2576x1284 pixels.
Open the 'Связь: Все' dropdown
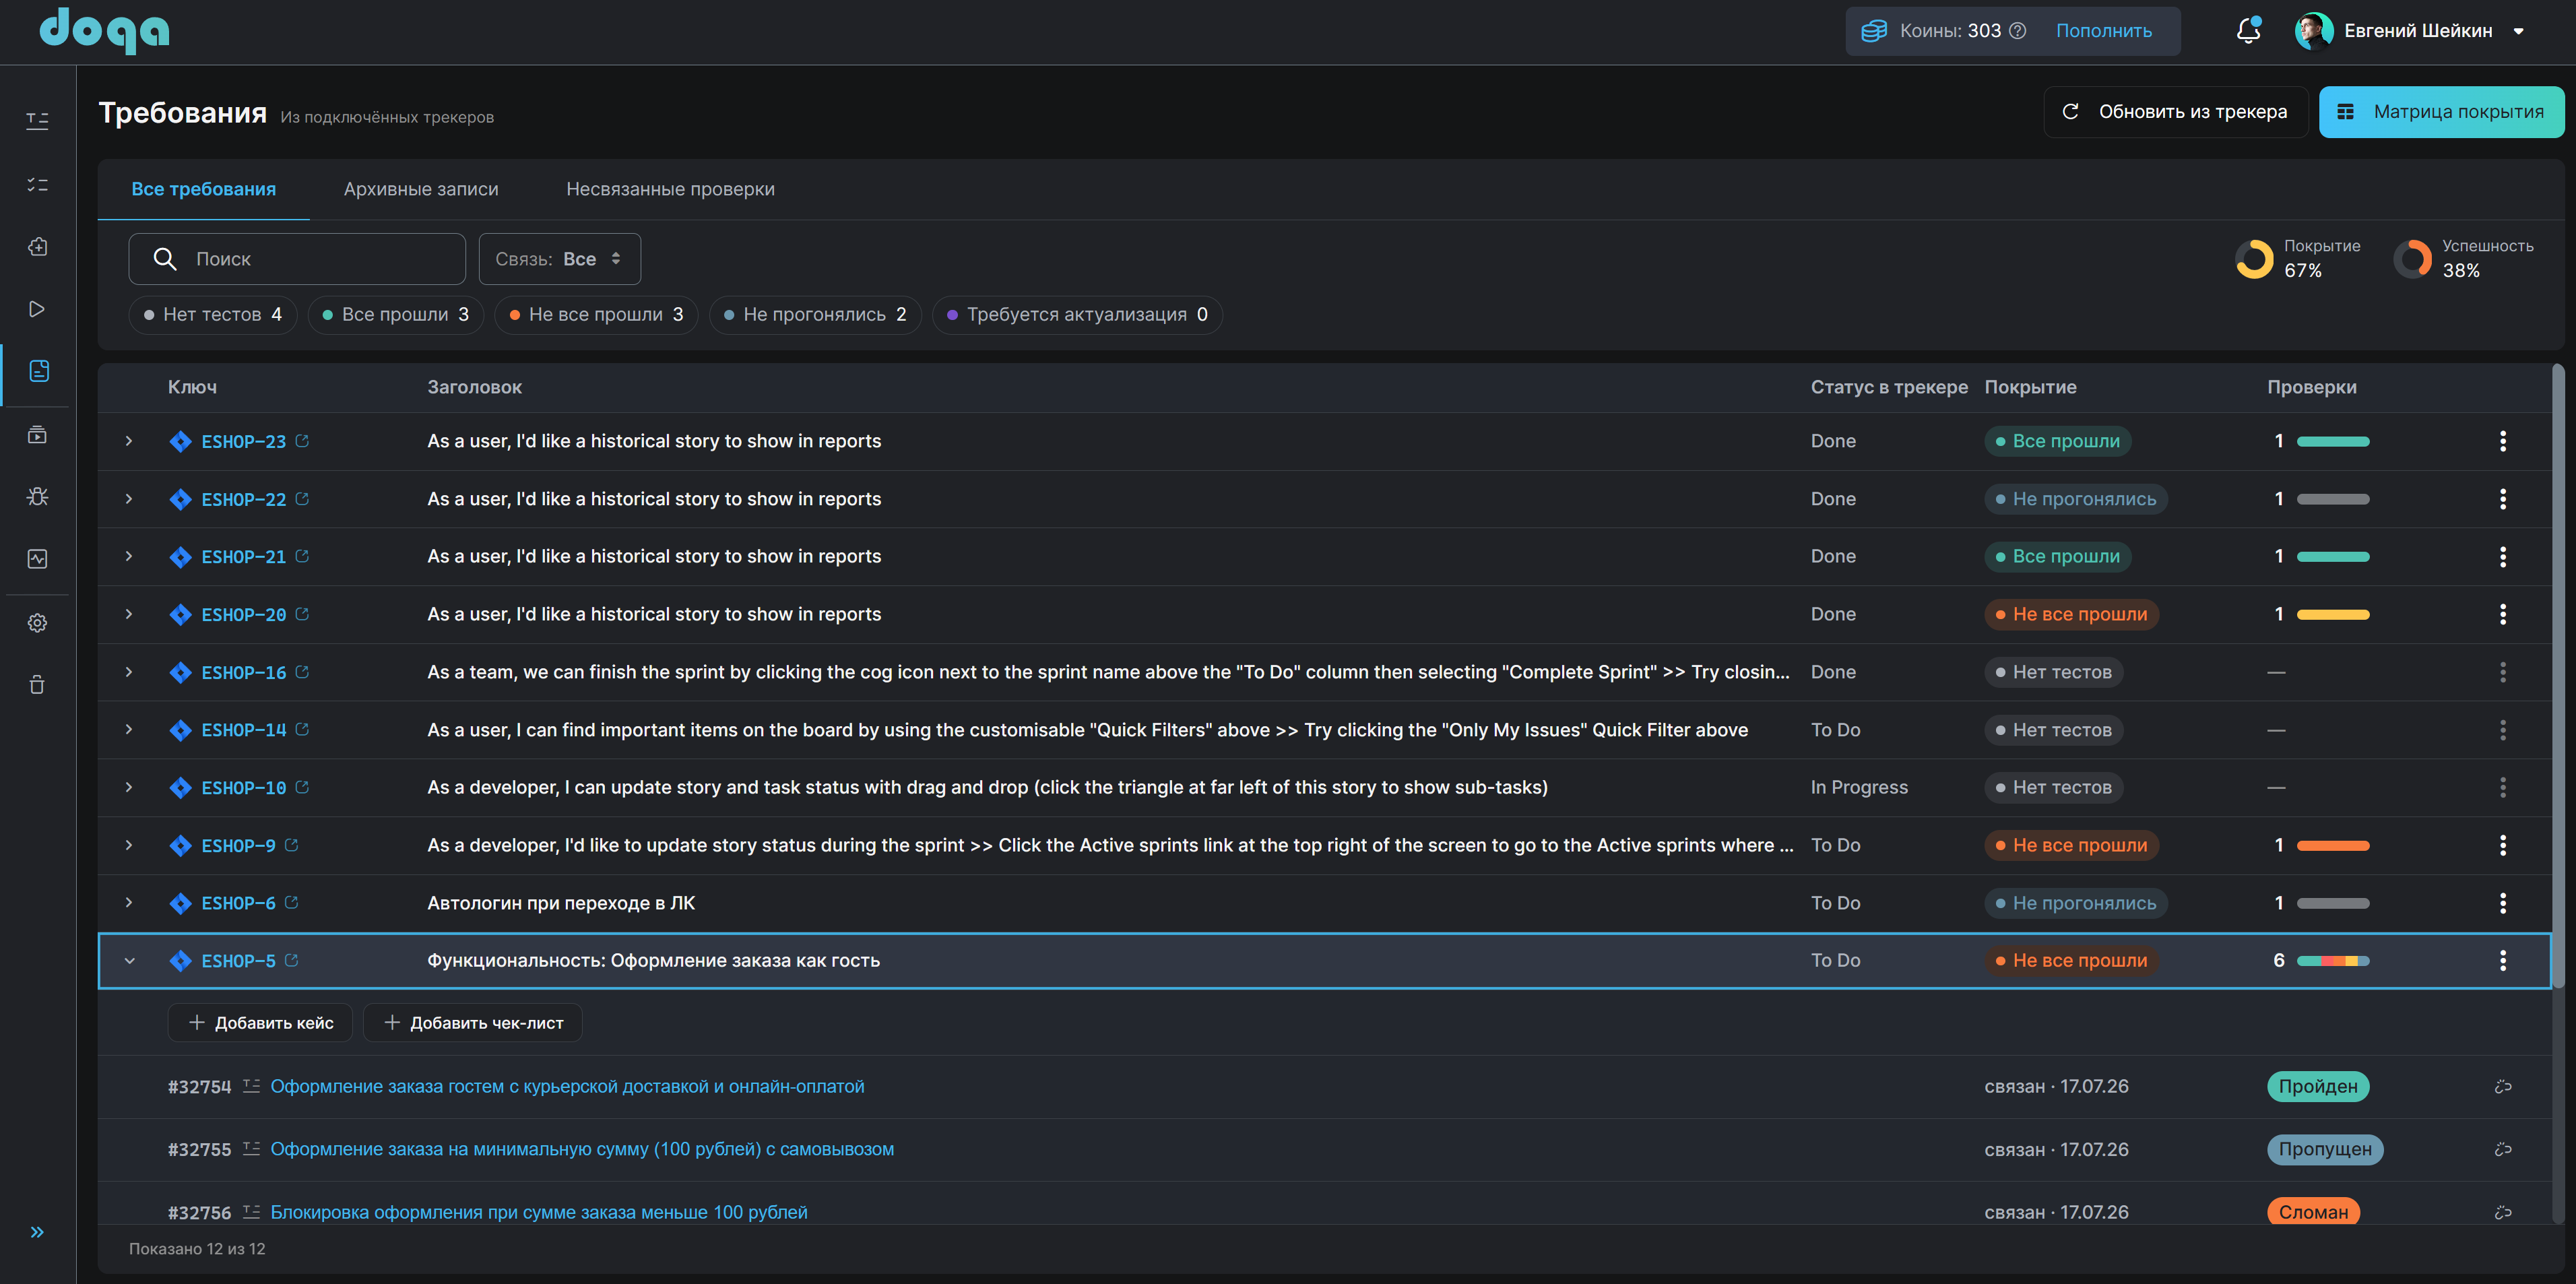559,259
